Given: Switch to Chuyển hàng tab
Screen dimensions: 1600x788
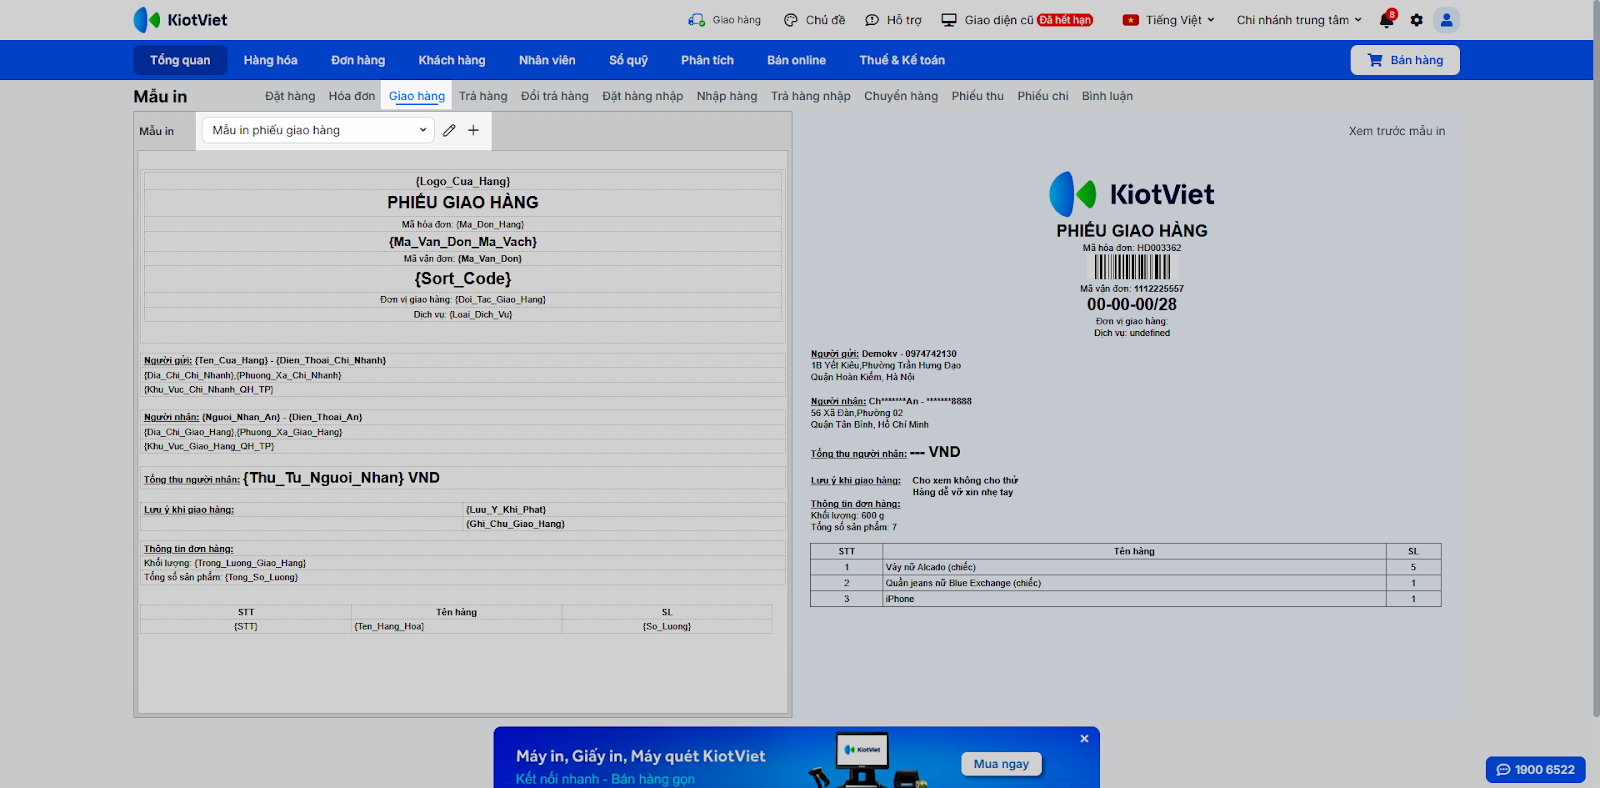Looking at the screenshot, I should click(x=901, y=96).
